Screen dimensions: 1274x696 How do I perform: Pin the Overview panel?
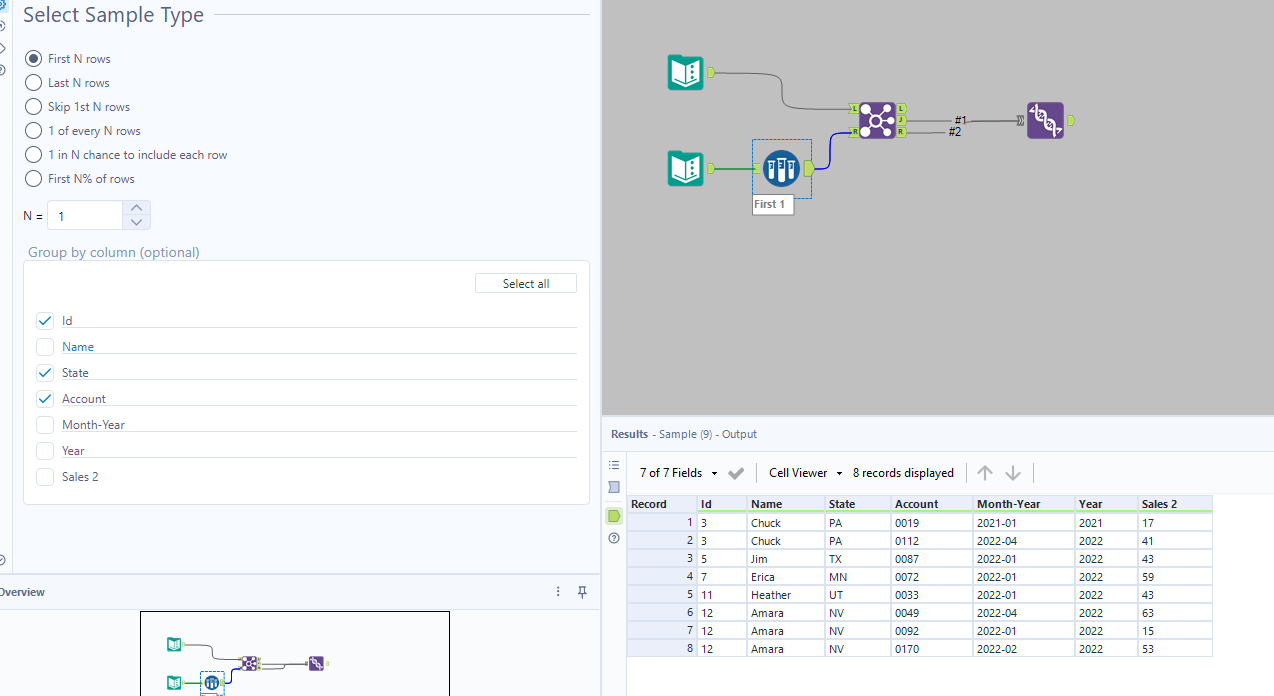click(582, 591)
